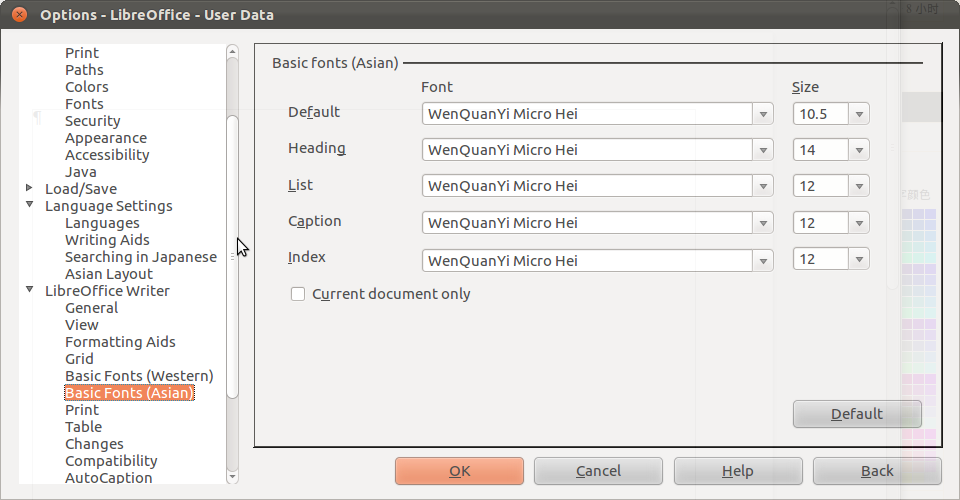Select Searching in Japanese option

[x=141, y=257]
